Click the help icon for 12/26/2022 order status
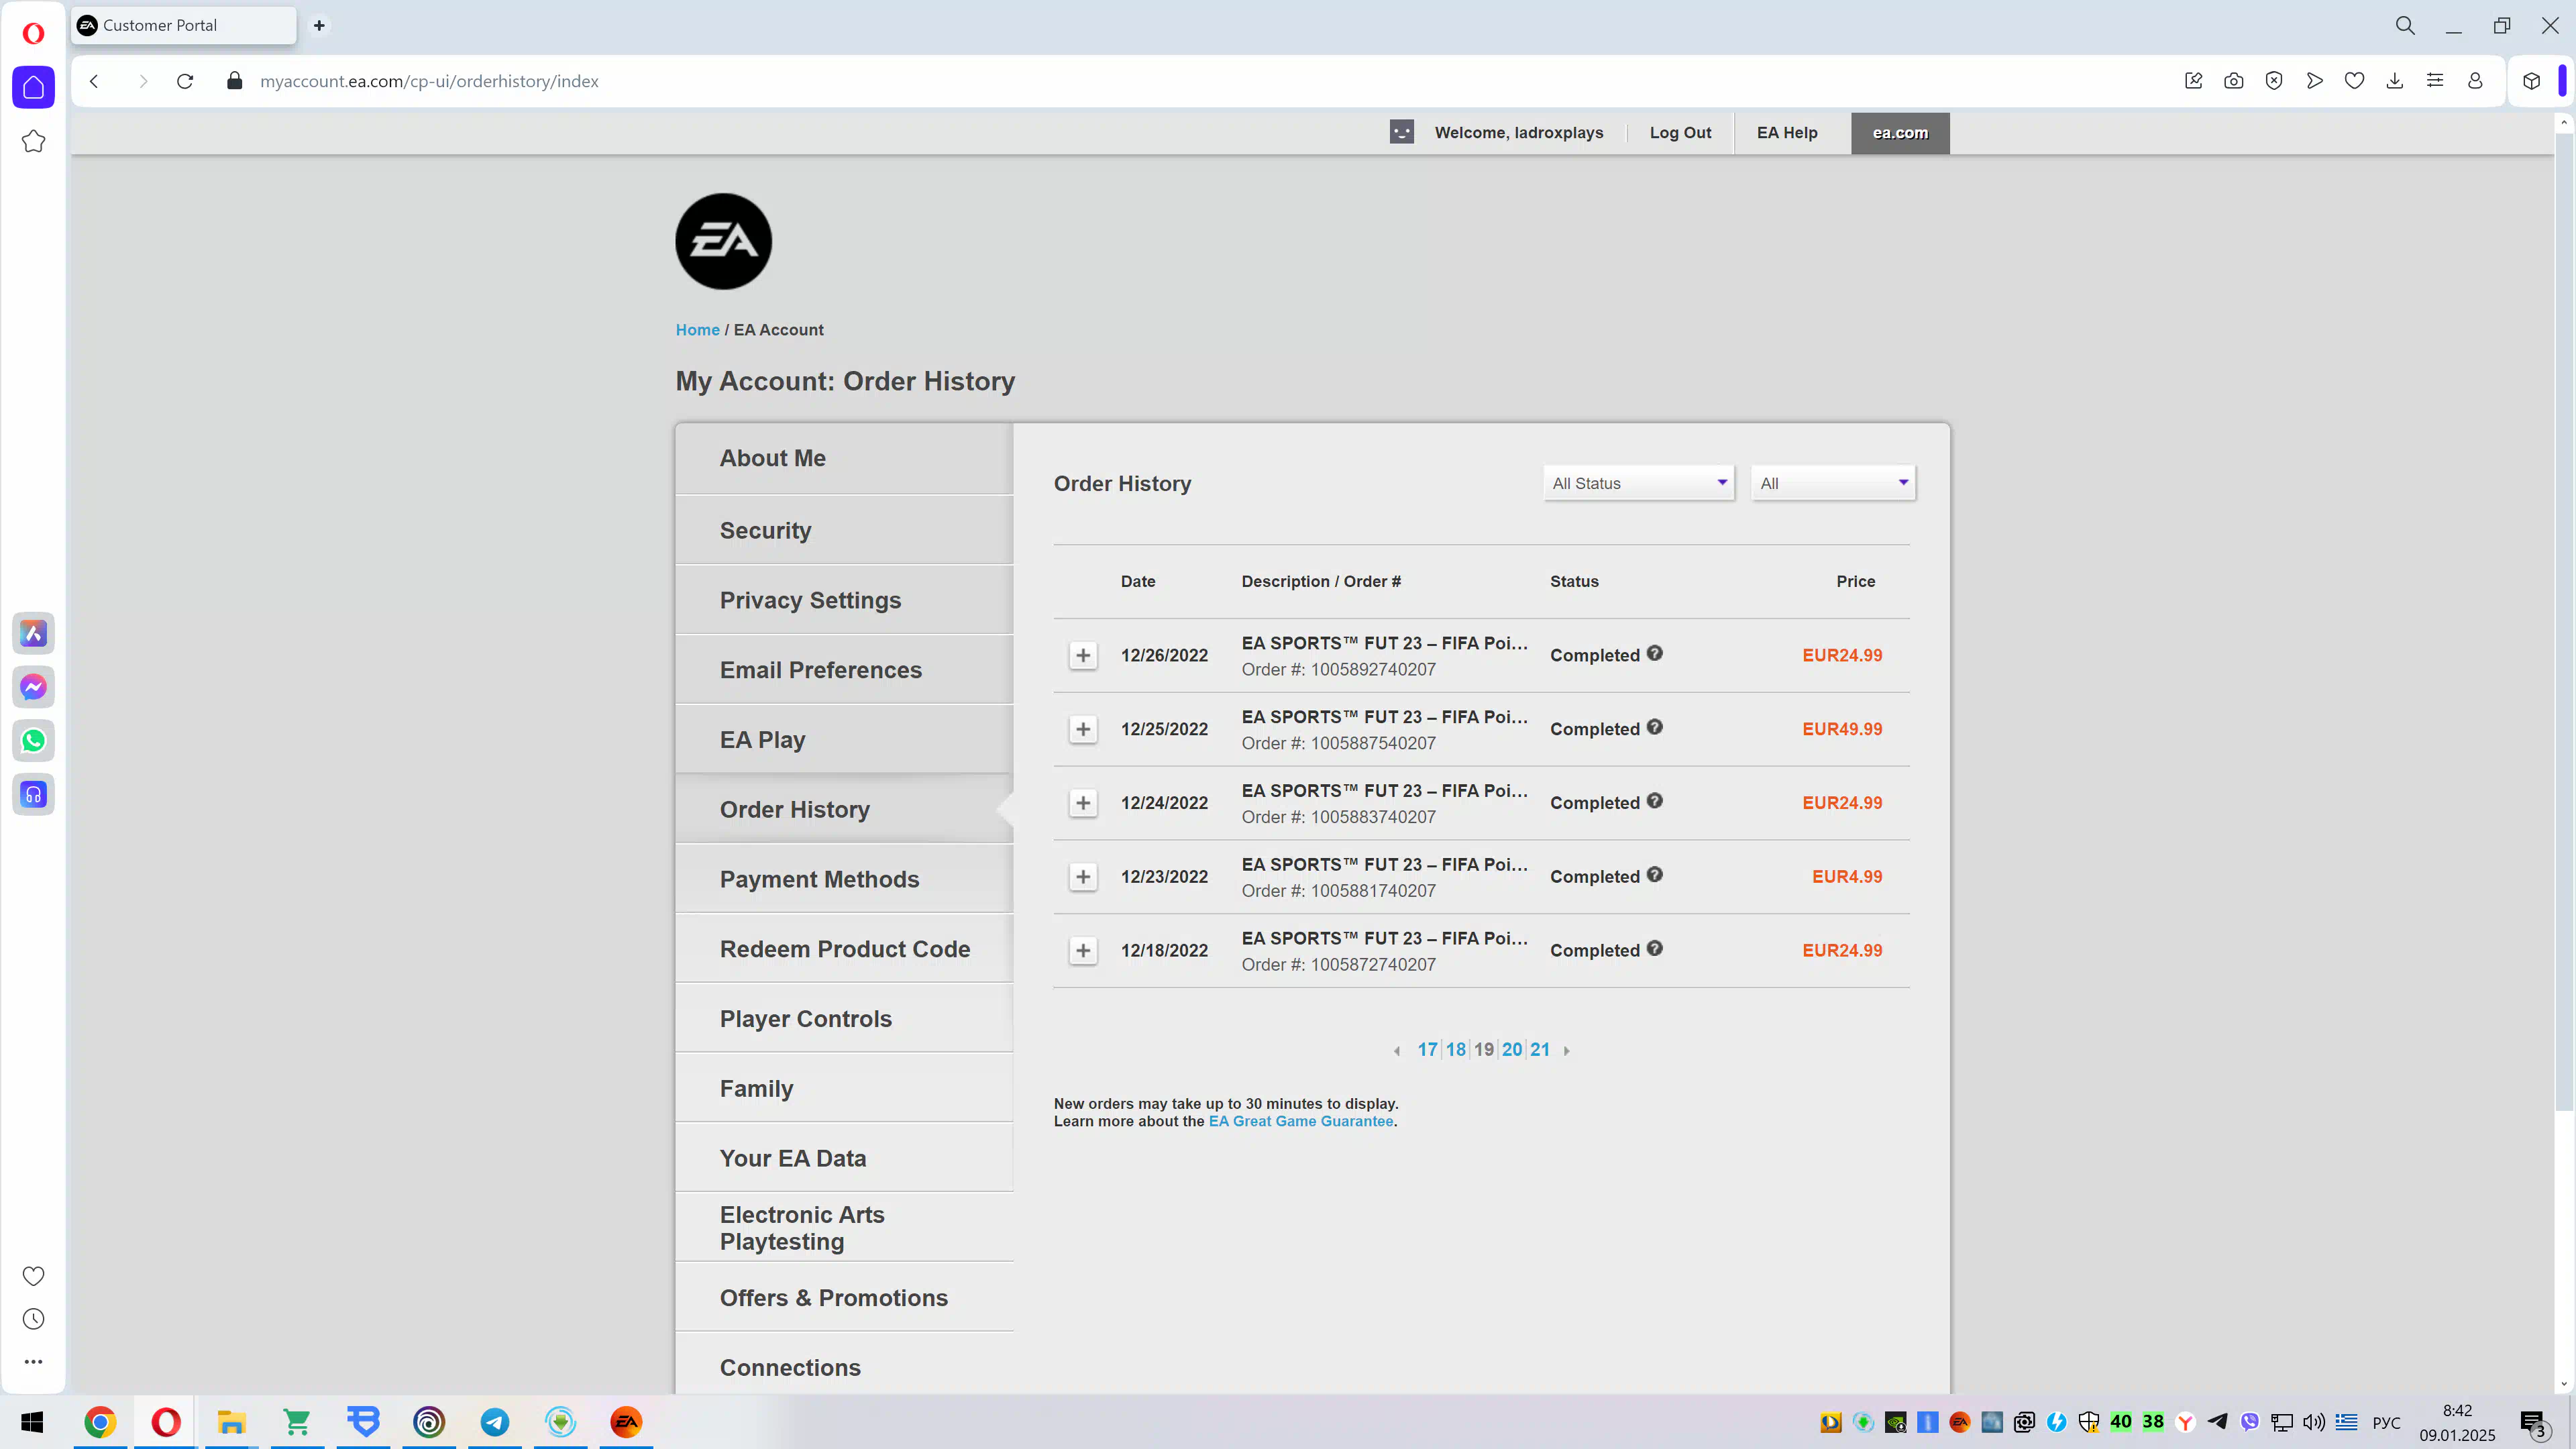The height and width of the screenshot is (1449, 2576). click(x=1655, y=653)
